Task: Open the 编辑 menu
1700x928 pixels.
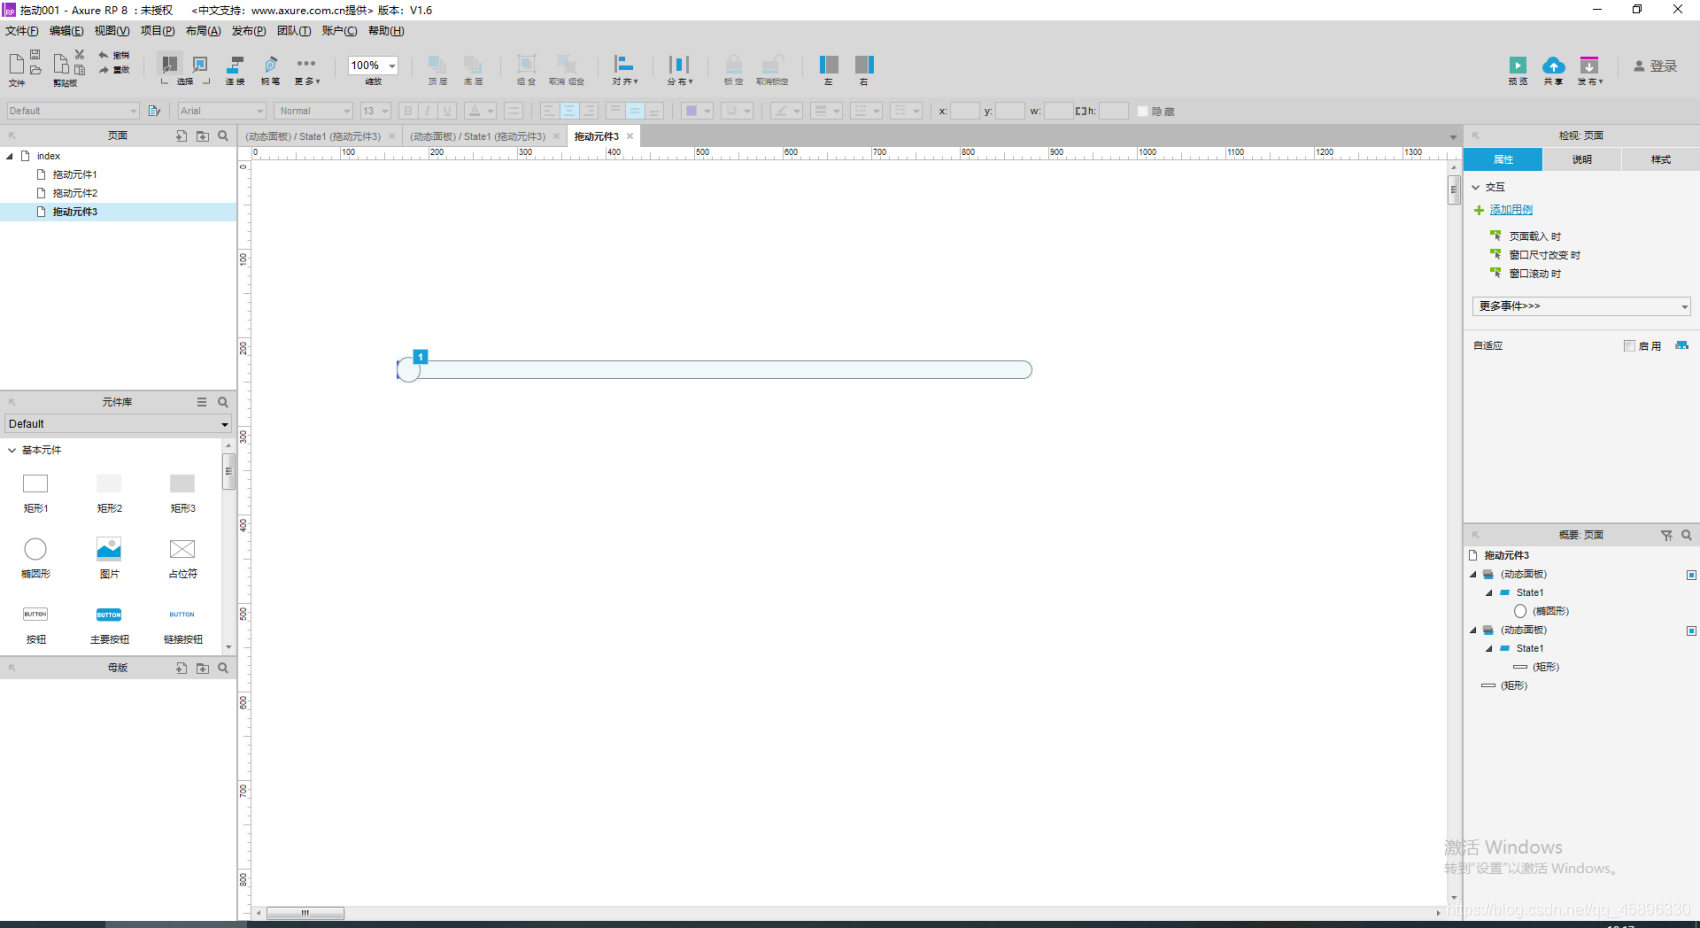Action: click(66, 31)
